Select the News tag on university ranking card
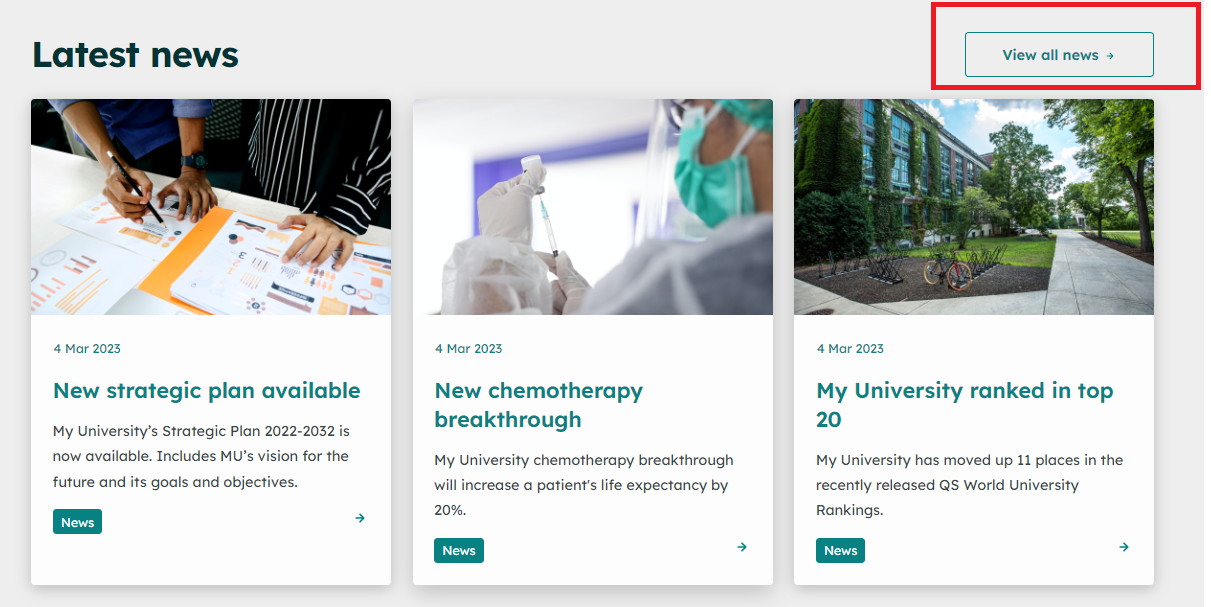The width and height of the screenshot is (1211, 607). click(840, 551)
